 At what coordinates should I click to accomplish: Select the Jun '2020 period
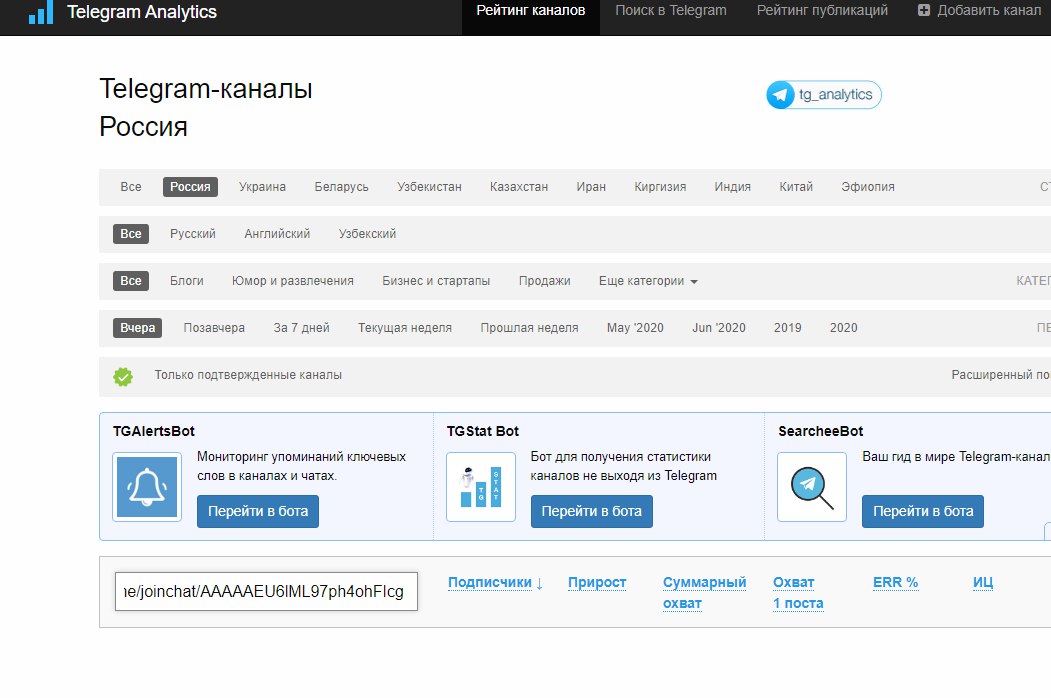pyautogui.click(x=719, y=328)
